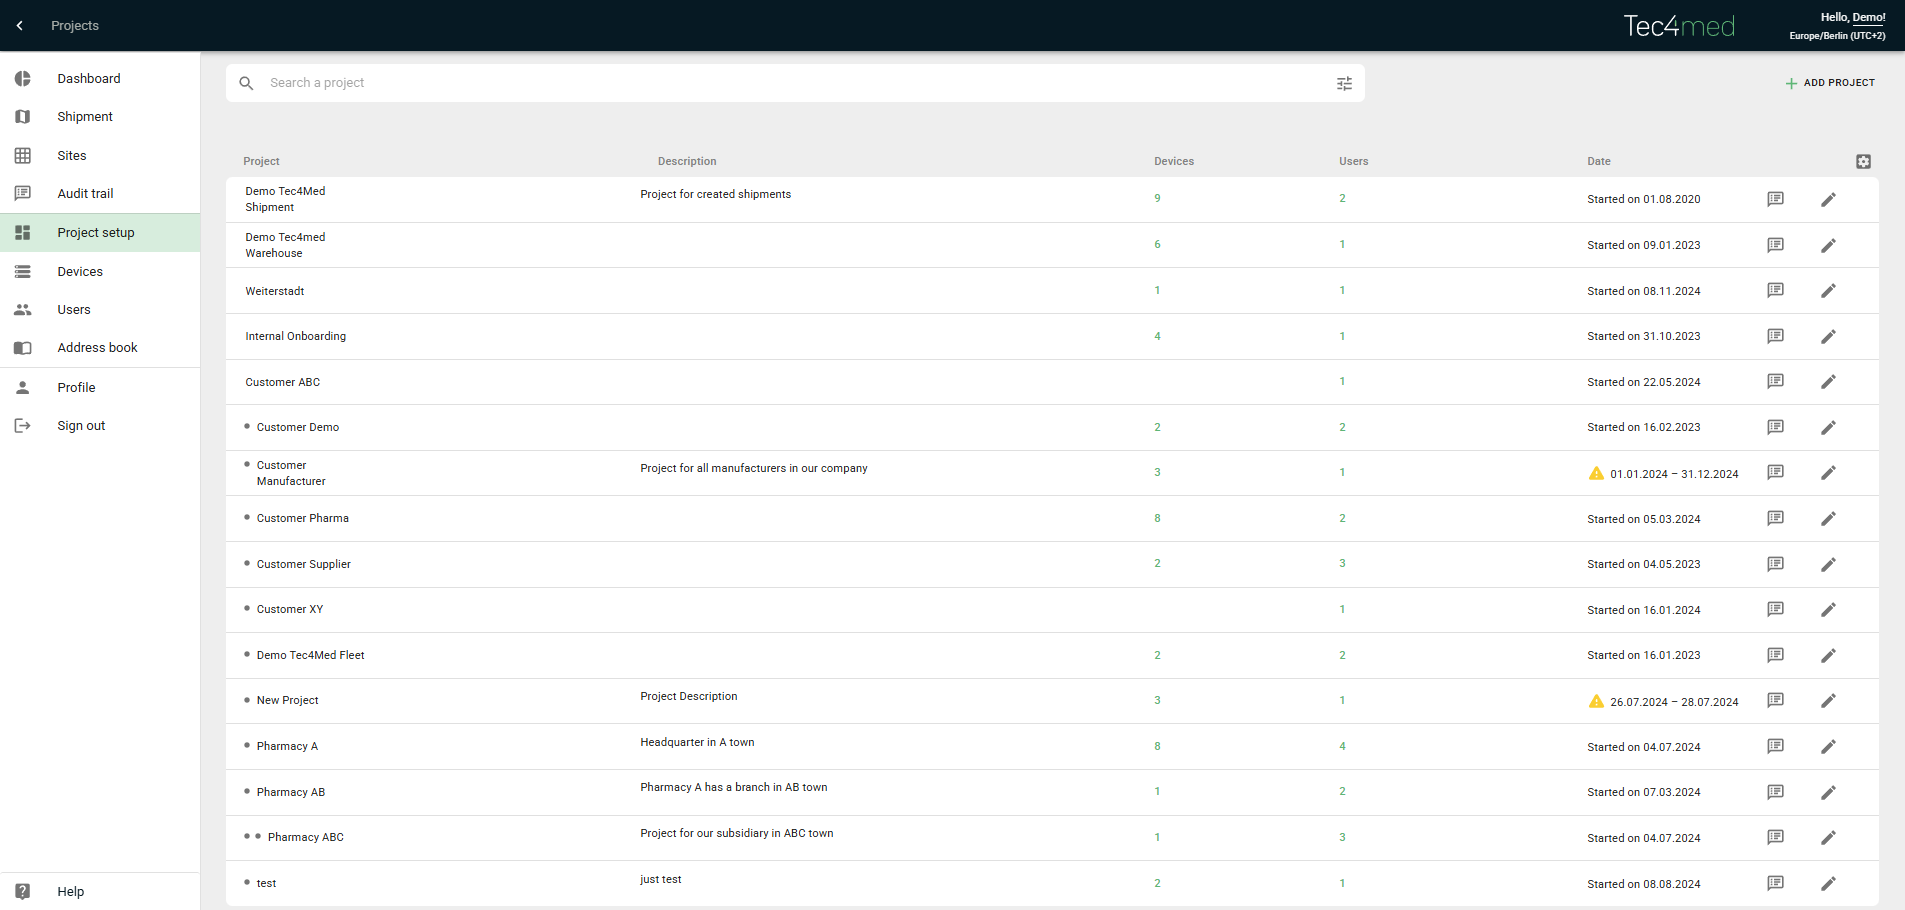Sign out from the sidebar
Image resolution: width=1905 pixels, height=910 pixels.
click(x=81, y=426)
